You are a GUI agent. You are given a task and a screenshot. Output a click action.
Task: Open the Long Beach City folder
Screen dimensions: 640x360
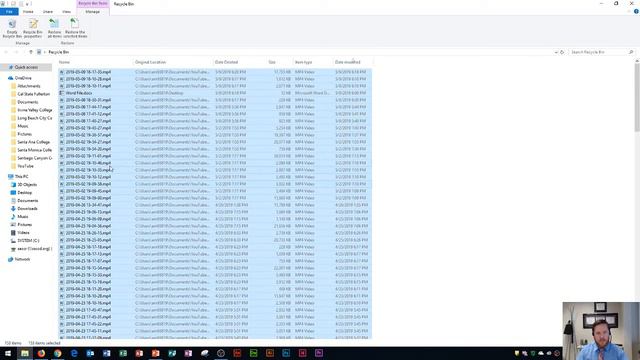tap(34, 118)
